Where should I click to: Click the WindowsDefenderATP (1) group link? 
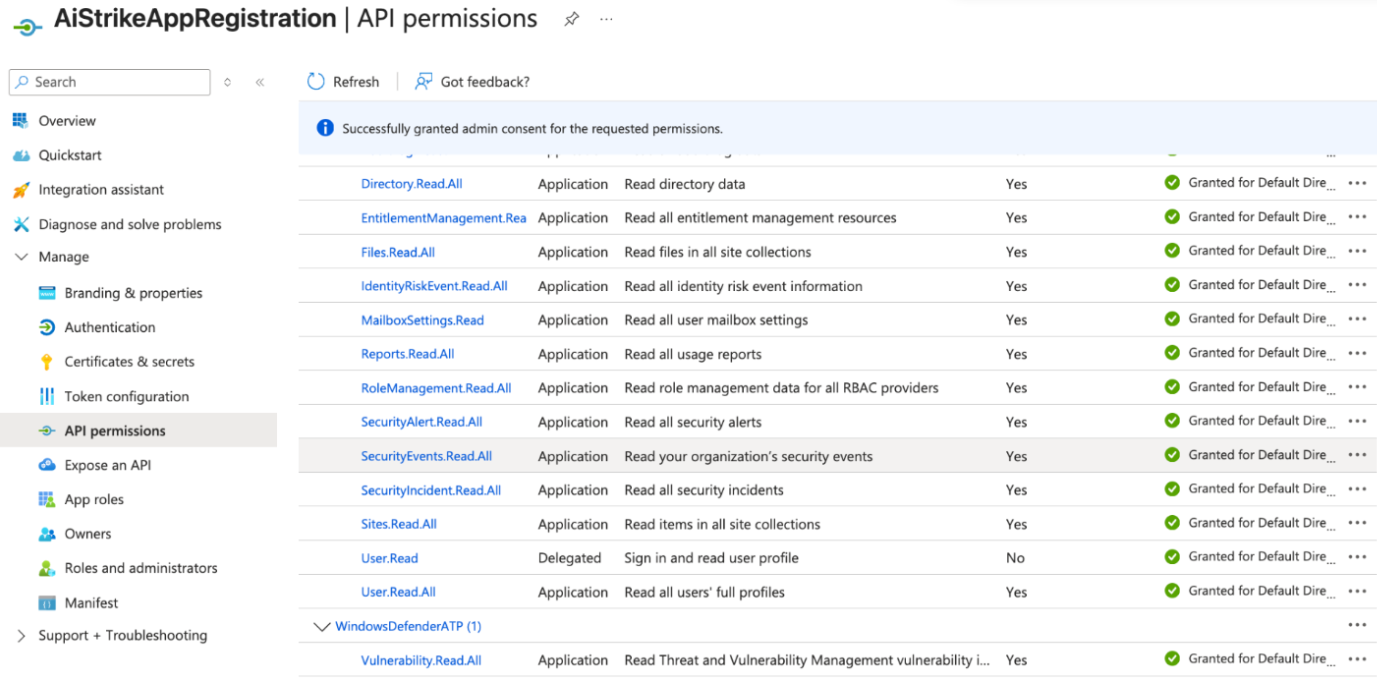[x=408, y=627]
